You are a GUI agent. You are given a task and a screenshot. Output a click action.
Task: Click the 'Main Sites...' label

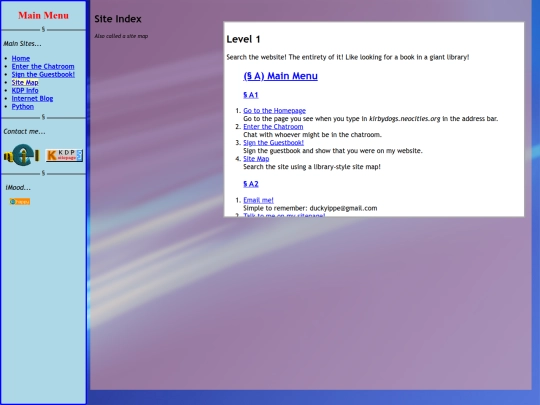click(x=22, y=44)
